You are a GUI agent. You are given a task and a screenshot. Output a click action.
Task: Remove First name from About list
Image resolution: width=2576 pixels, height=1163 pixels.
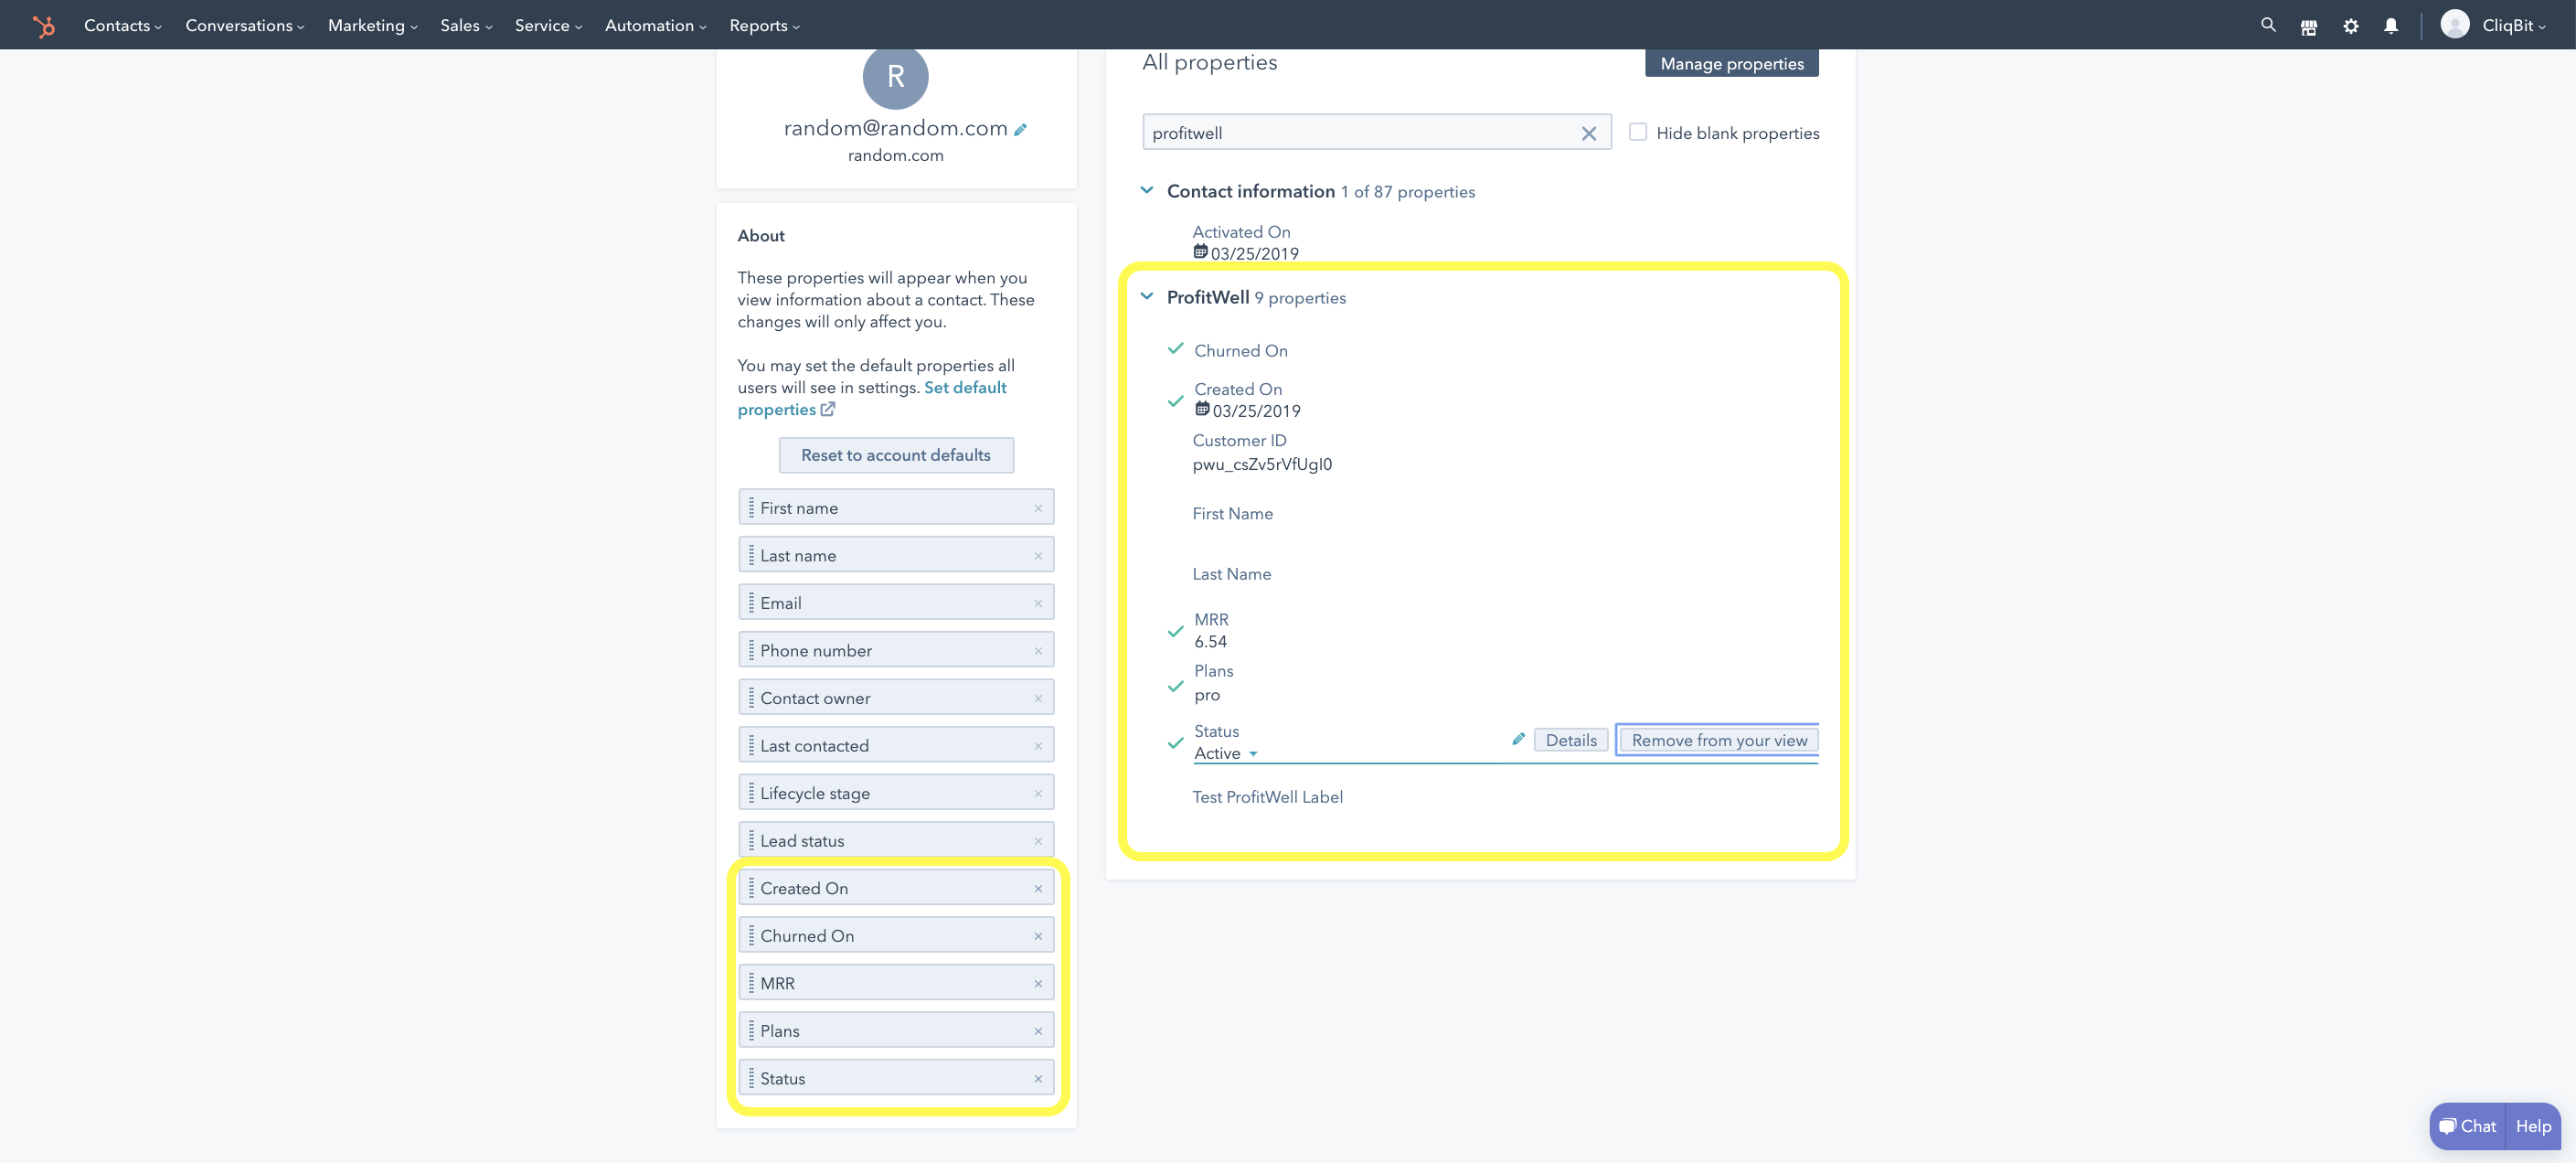[1038, 508]
